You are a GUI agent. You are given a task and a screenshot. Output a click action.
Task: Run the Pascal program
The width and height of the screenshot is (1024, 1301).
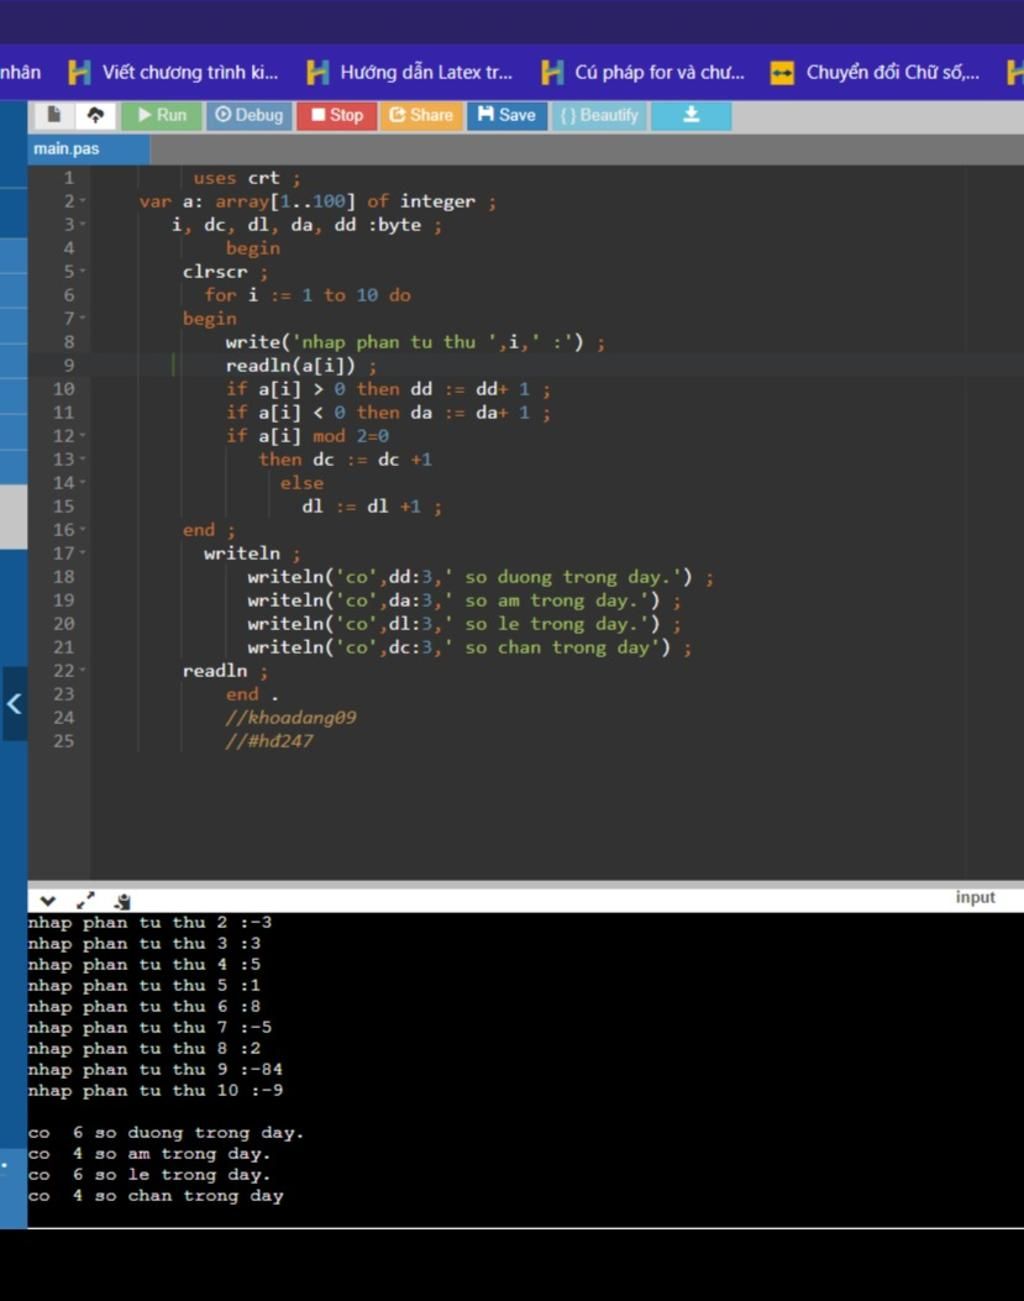pos(162,115)
